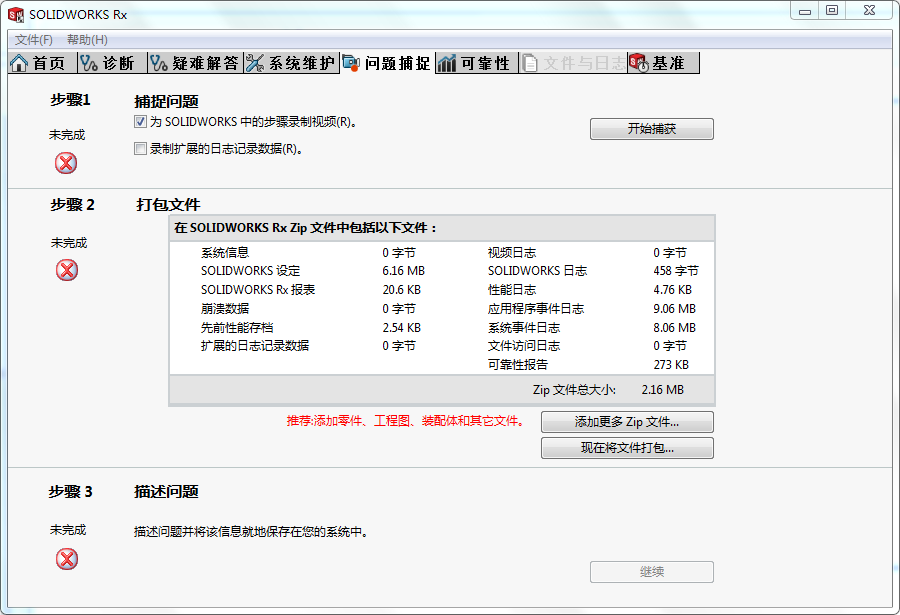Click the red X status icon for 步骤 2
The width and height of the screenshot is (900, 615).
67,270
